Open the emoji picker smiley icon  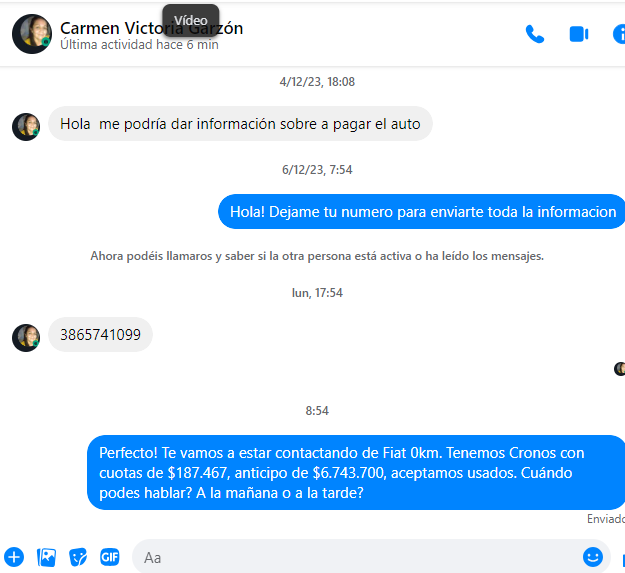point(593,557)
